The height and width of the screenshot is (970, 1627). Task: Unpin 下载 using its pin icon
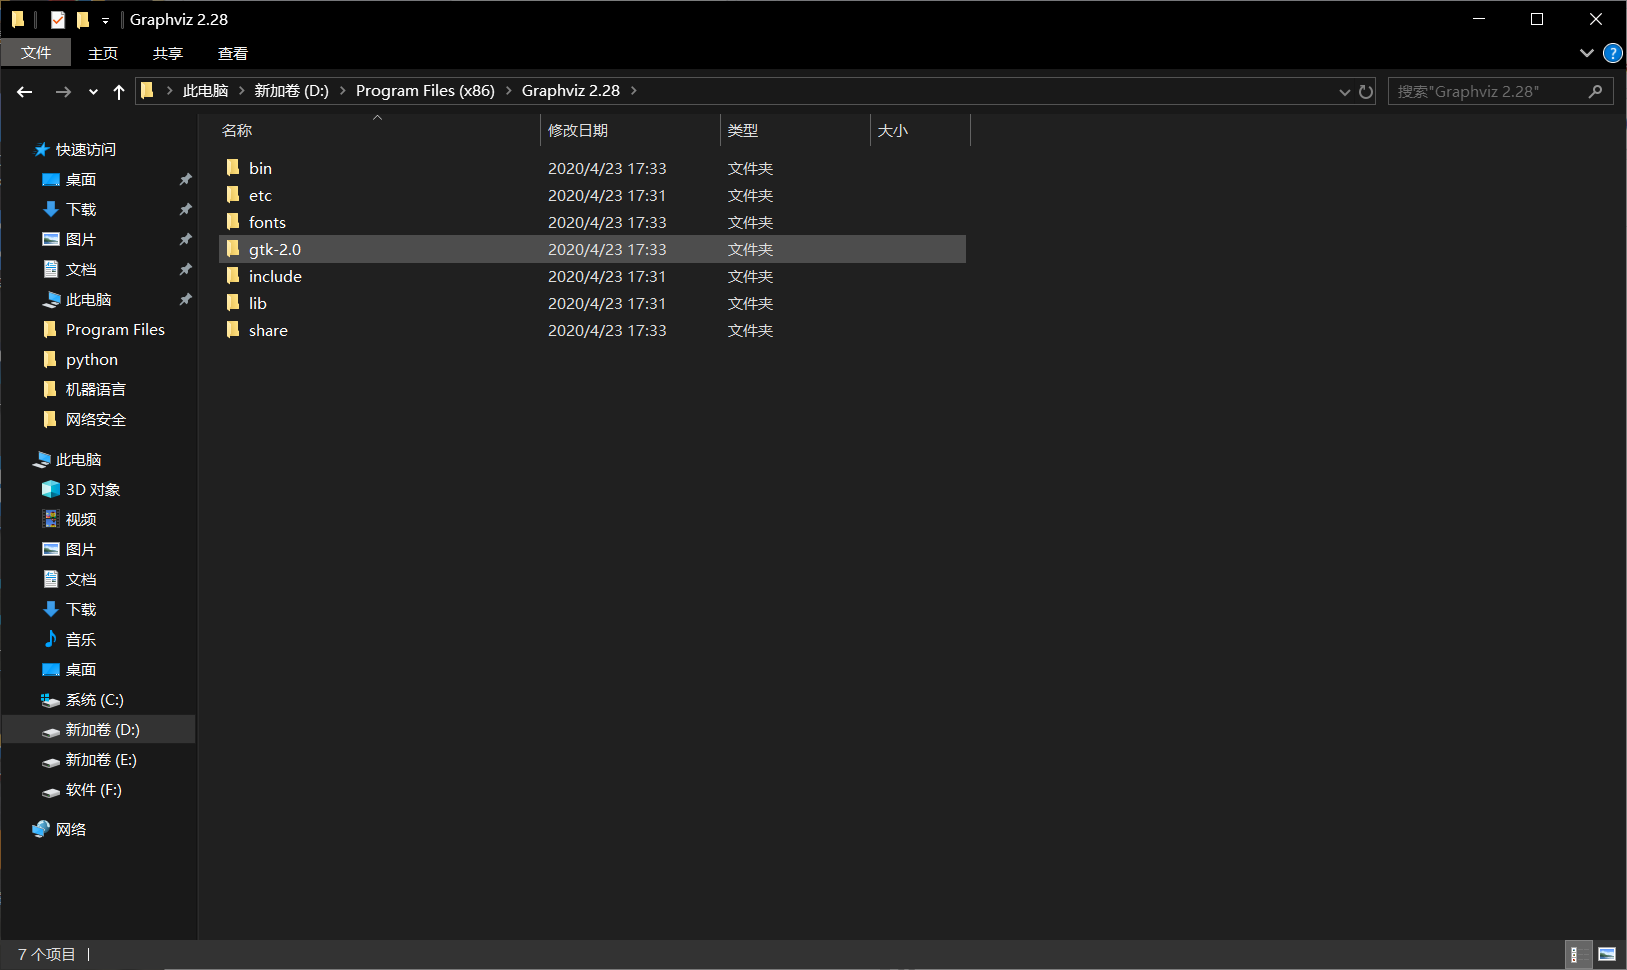coord(185,210)
